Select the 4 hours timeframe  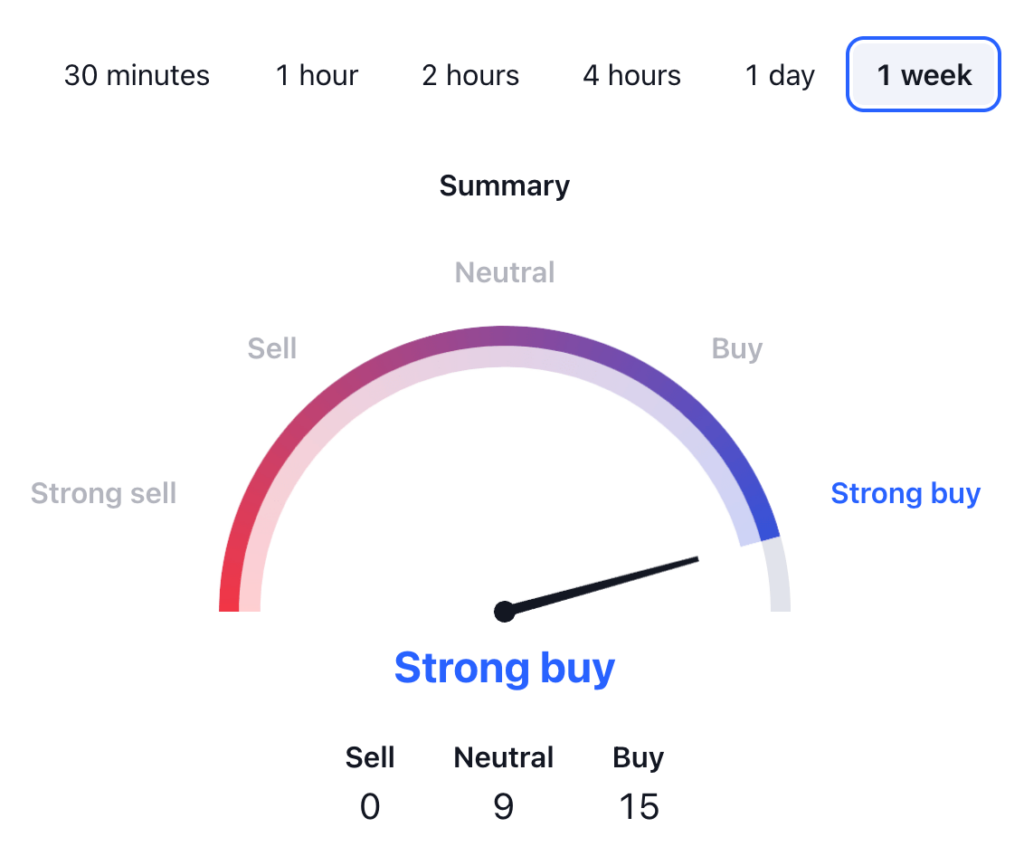pyautogui.click(x=632, y=76)
